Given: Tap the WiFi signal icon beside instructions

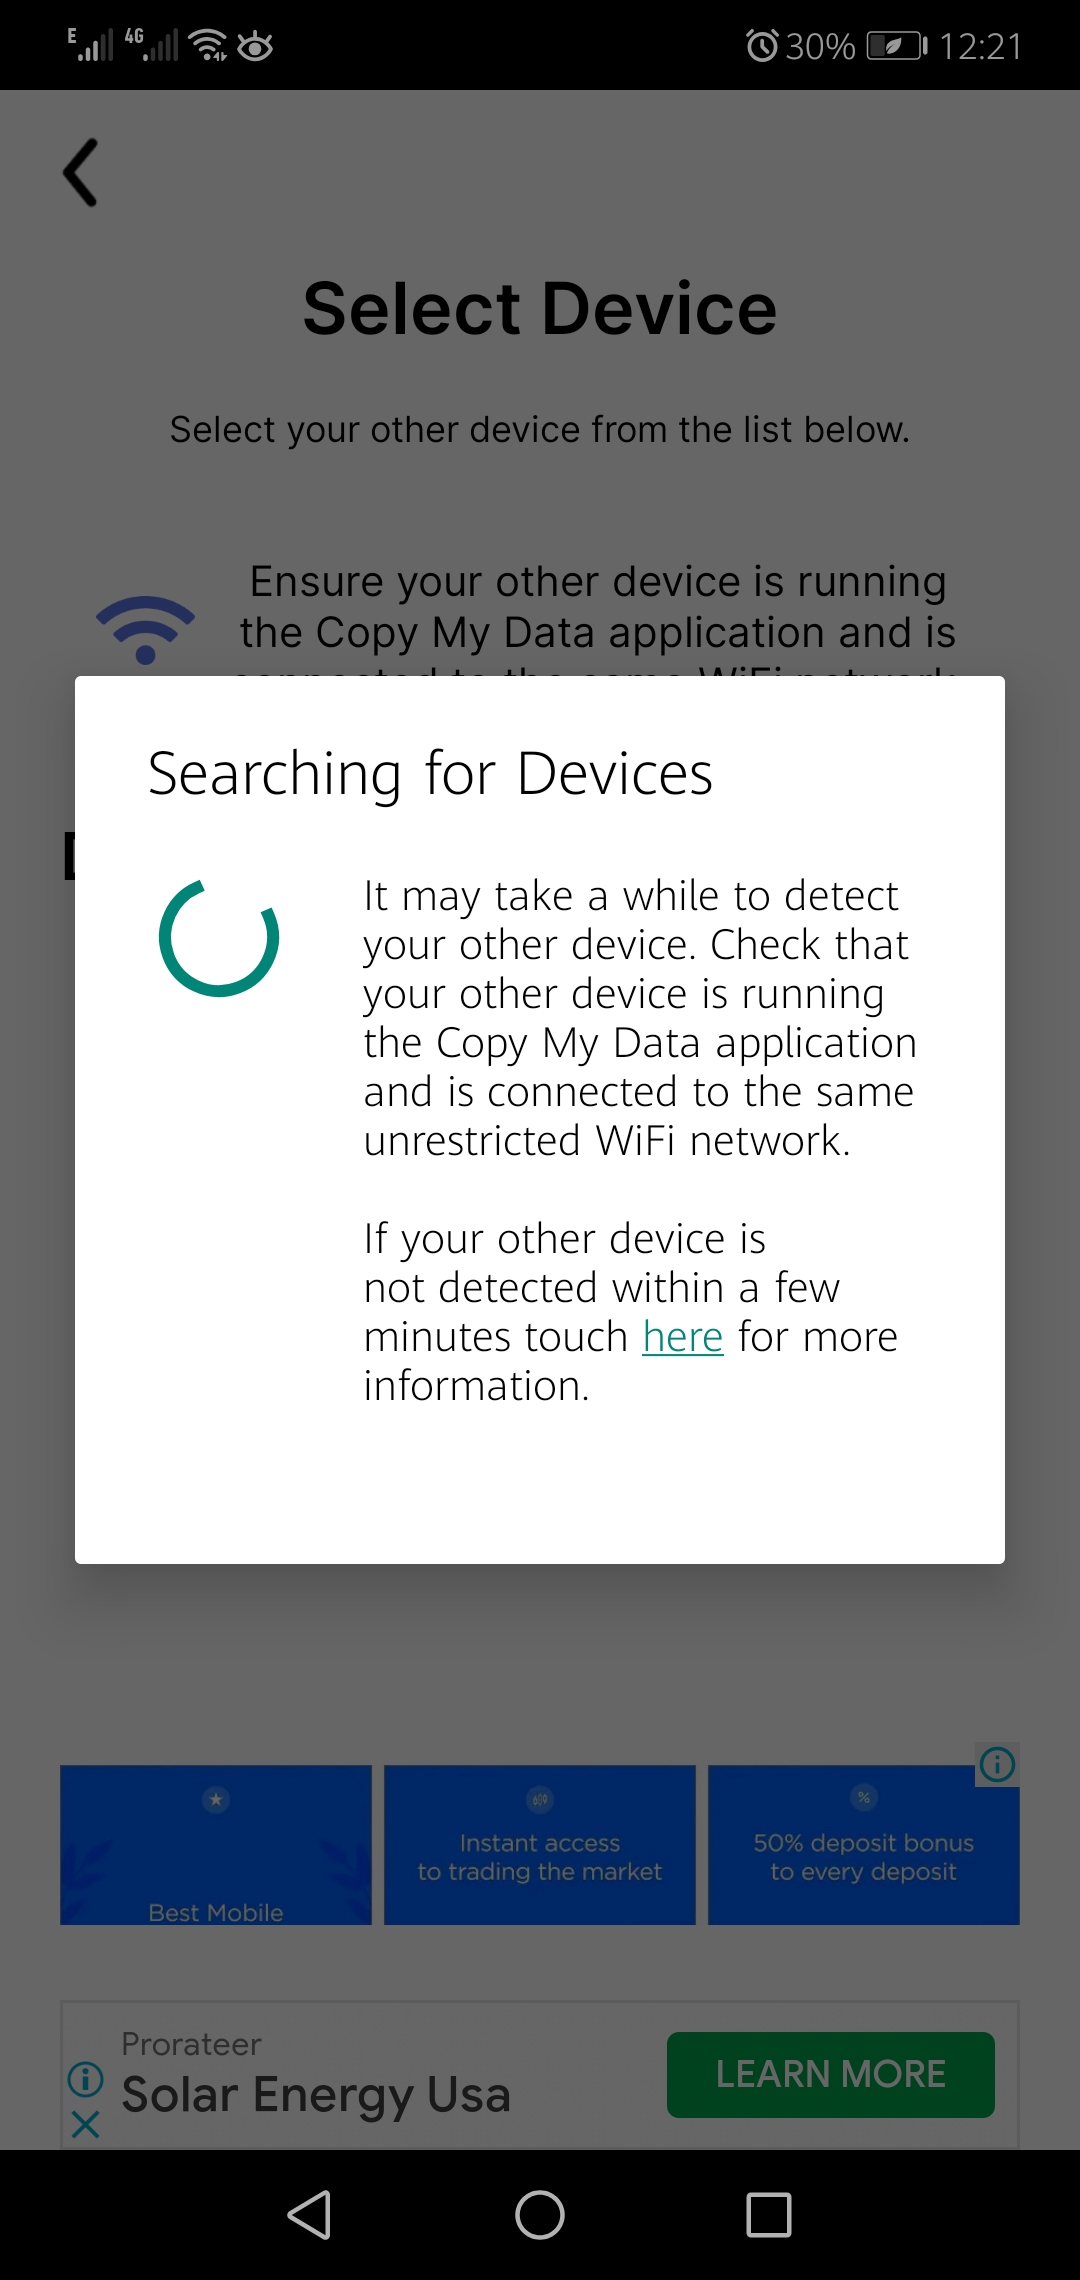Looking at the screenshot, I should 145,629.
